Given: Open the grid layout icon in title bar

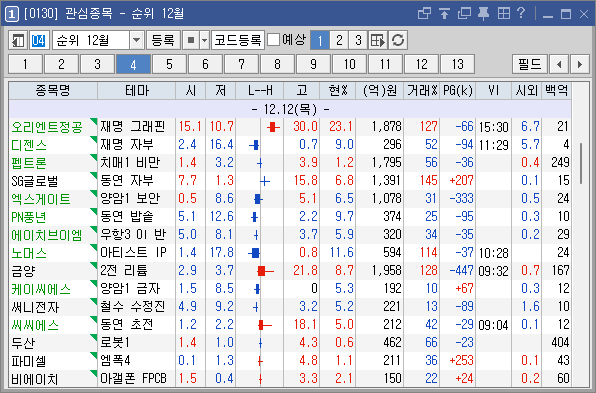Looking at the screenshot, I should pos(504,14).
